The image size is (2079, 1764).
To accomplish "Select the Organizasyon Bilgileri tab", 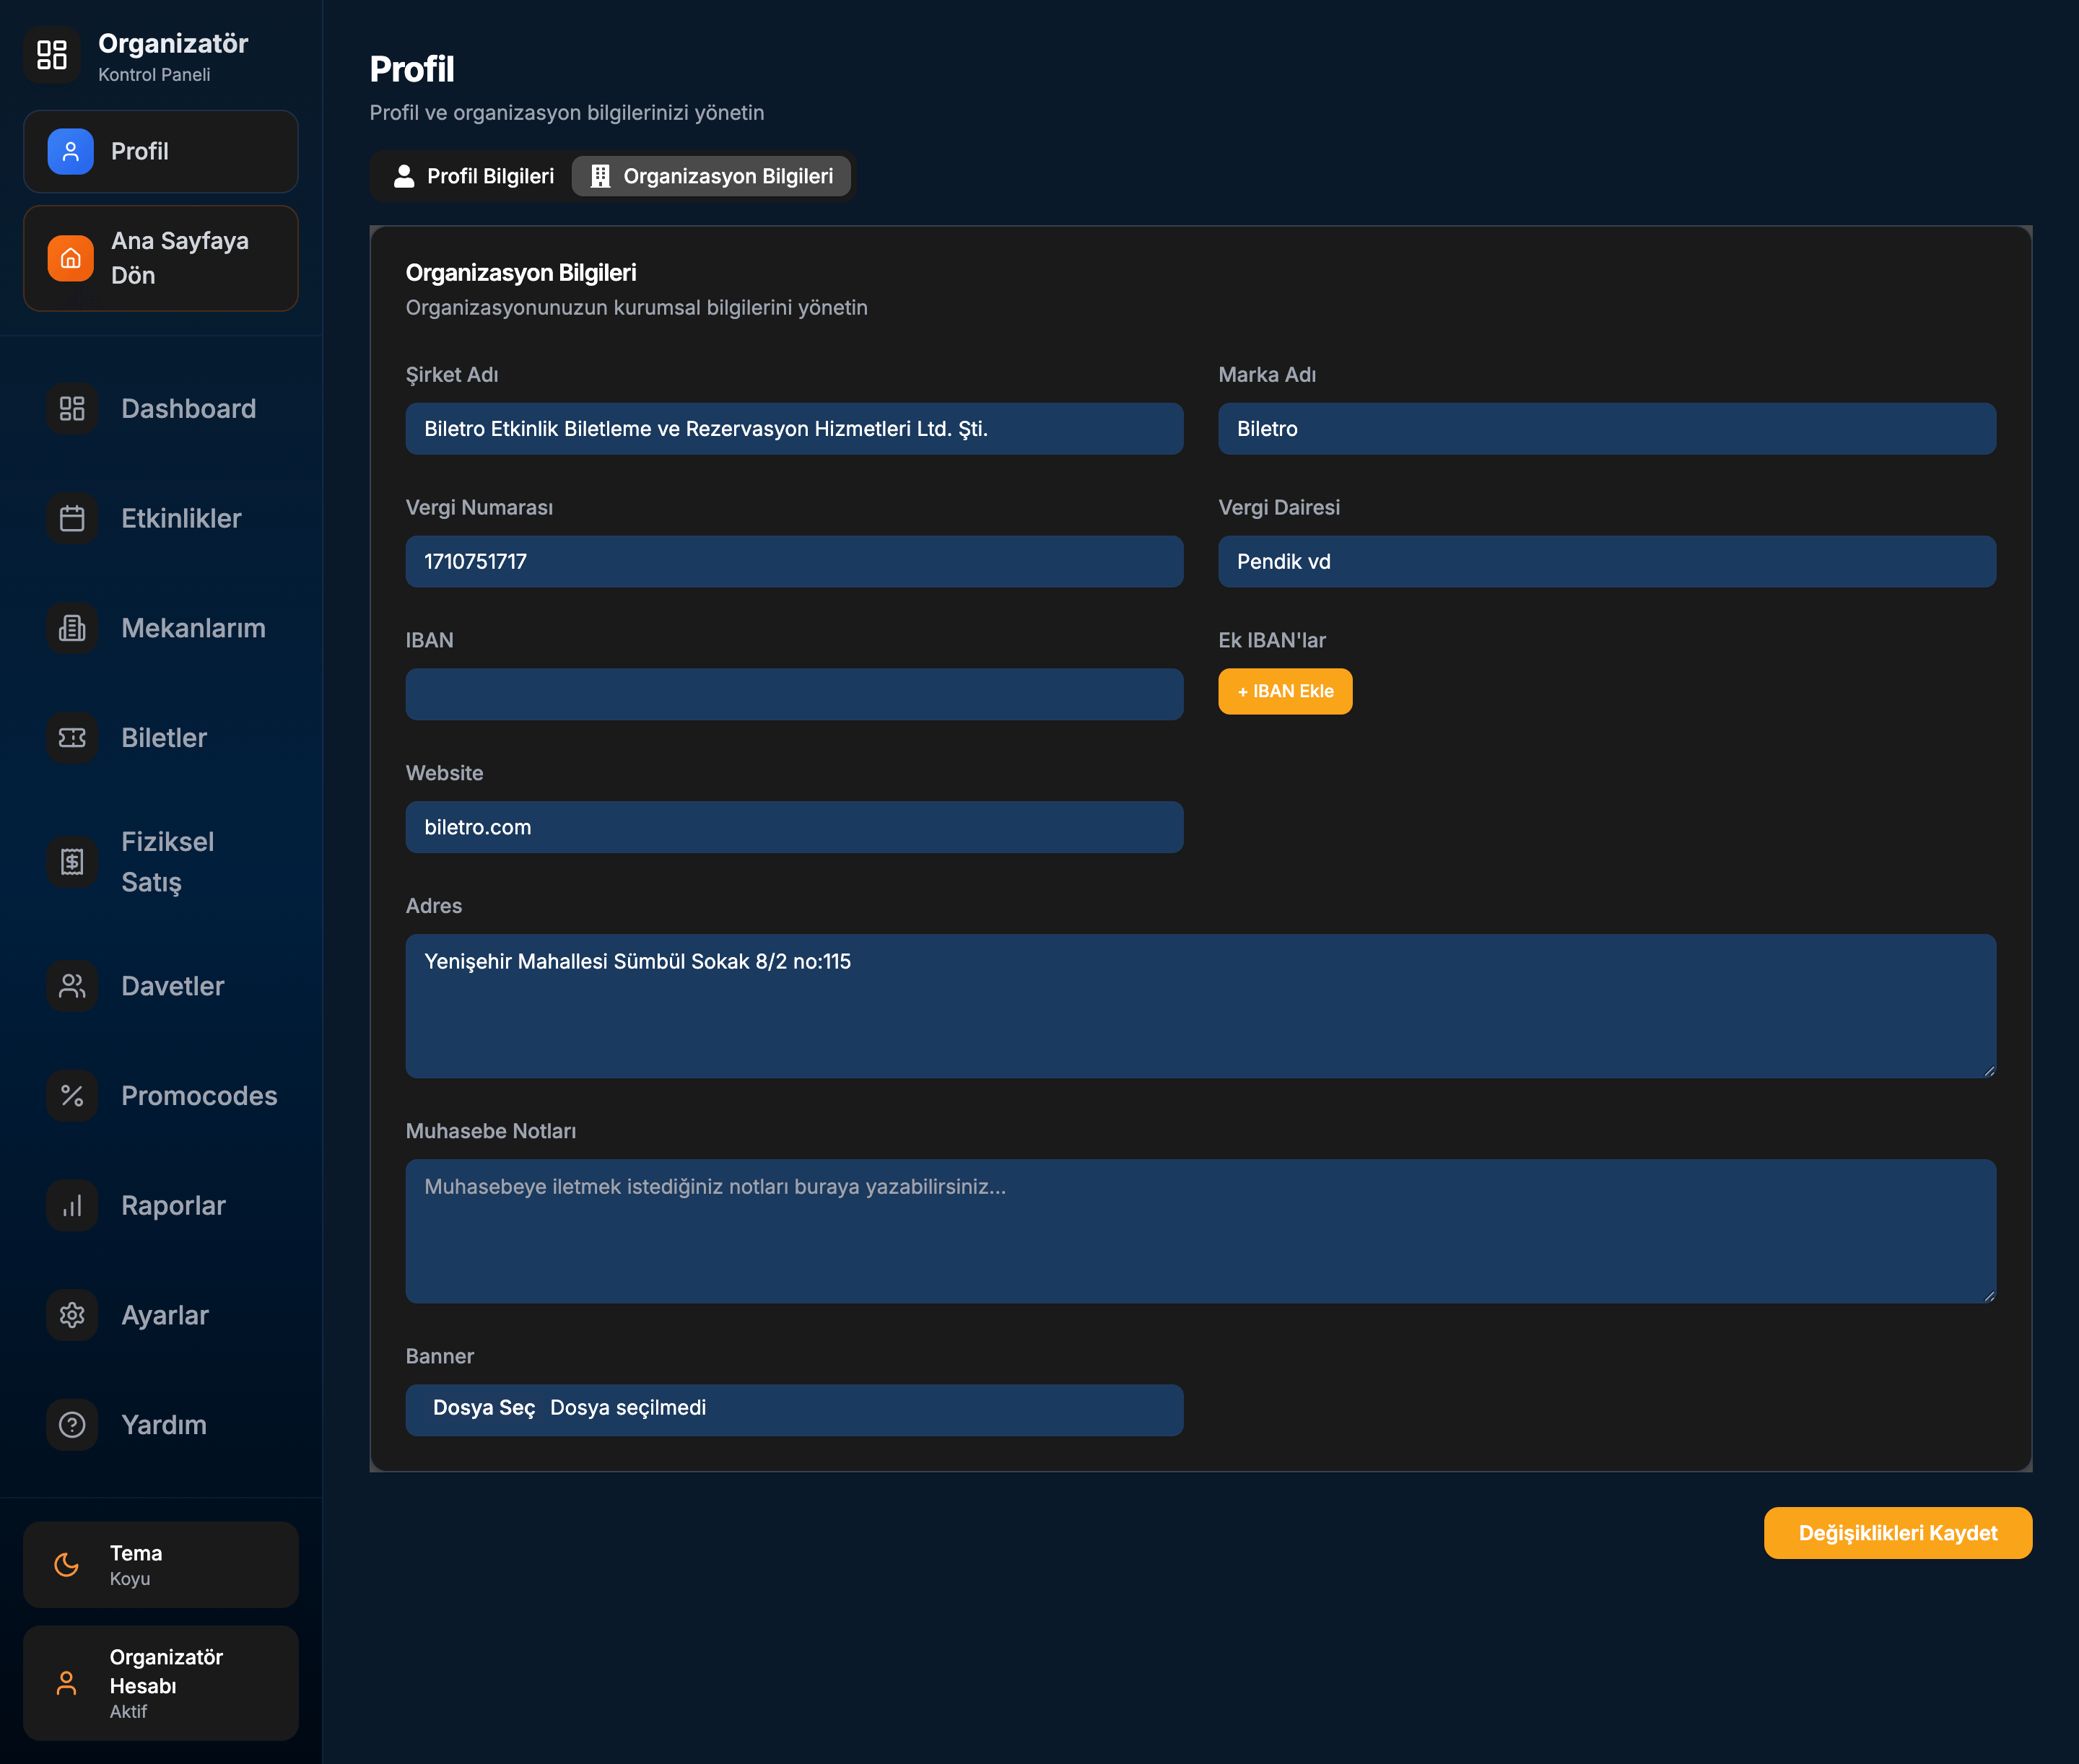I will (711, 176).
